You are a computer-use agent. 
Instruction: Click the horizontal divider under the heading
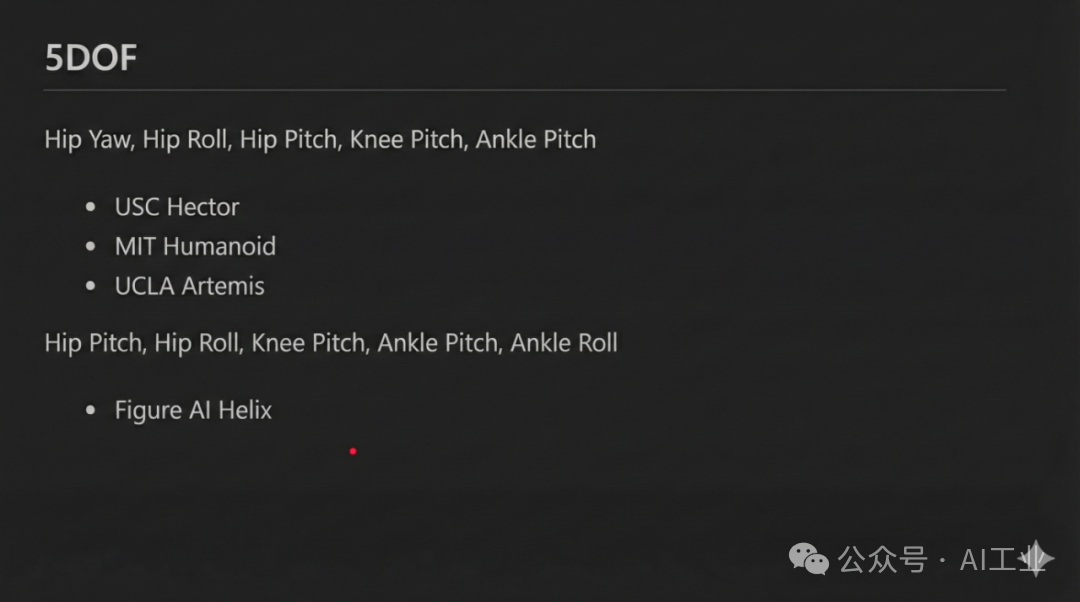pos(525,90)
